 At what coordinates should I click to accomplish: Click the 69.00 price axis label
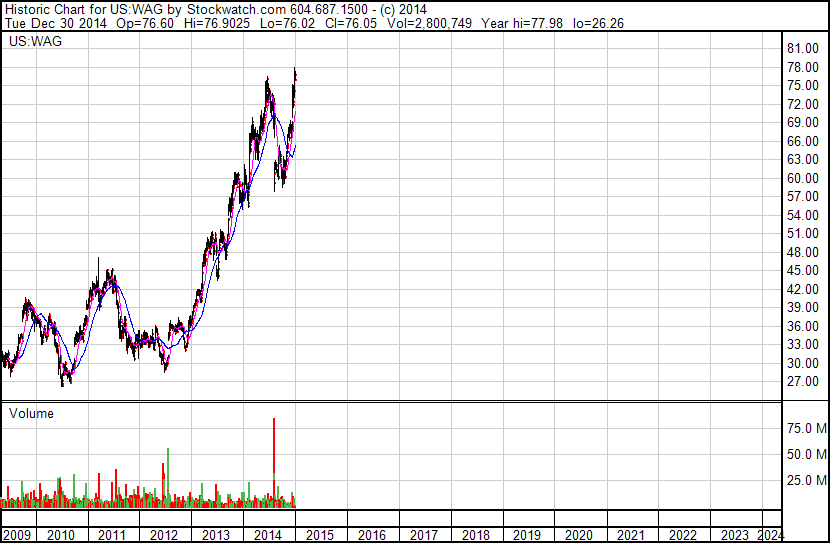coord(803,122)
